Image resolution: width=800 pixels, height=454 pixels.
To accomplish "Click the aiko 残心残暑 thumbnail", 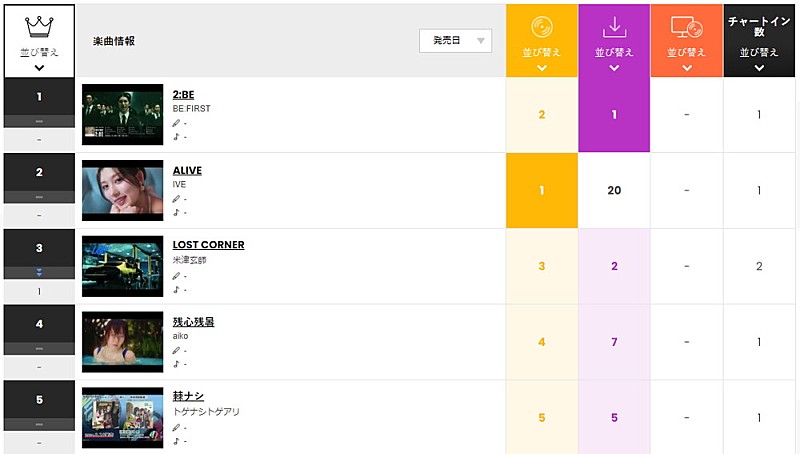I will 122,342.
